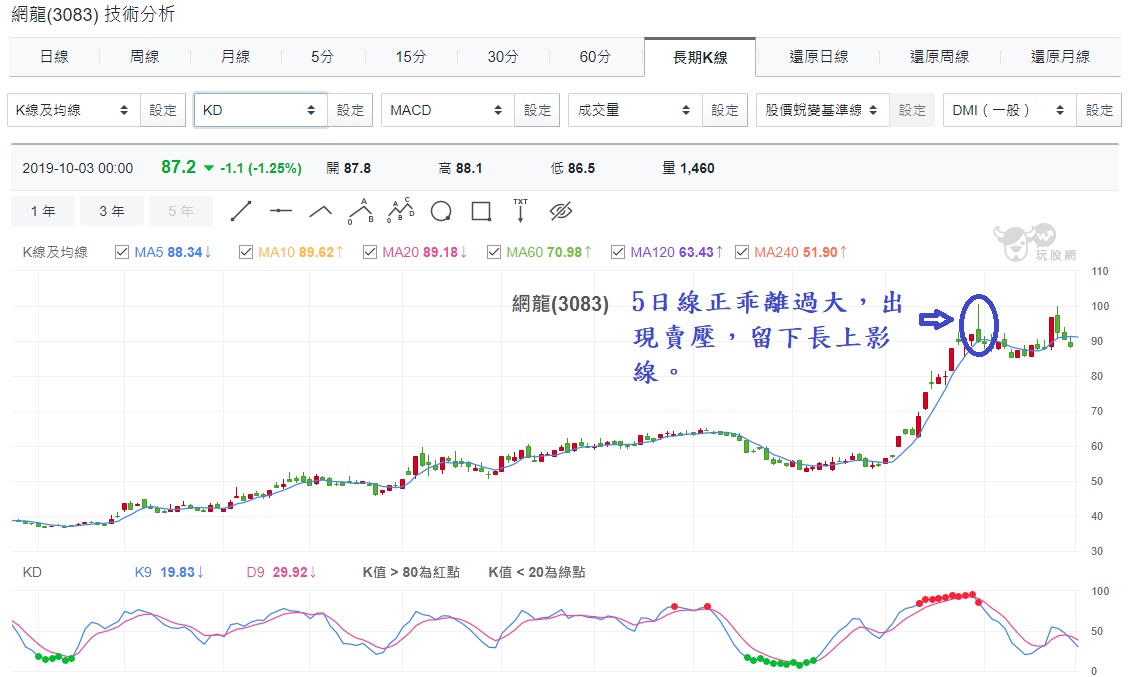The image size is (1131, 677).
Task: Switch to the 周線 tab
Action: [x=144, y=57]
